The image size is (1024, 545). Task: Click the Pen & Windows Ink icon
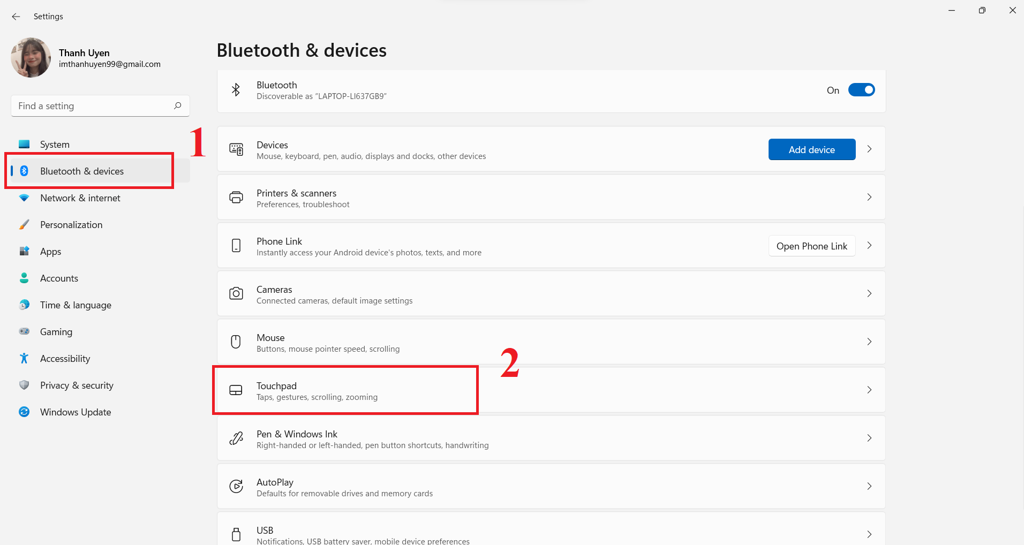[x=236, y=438]
